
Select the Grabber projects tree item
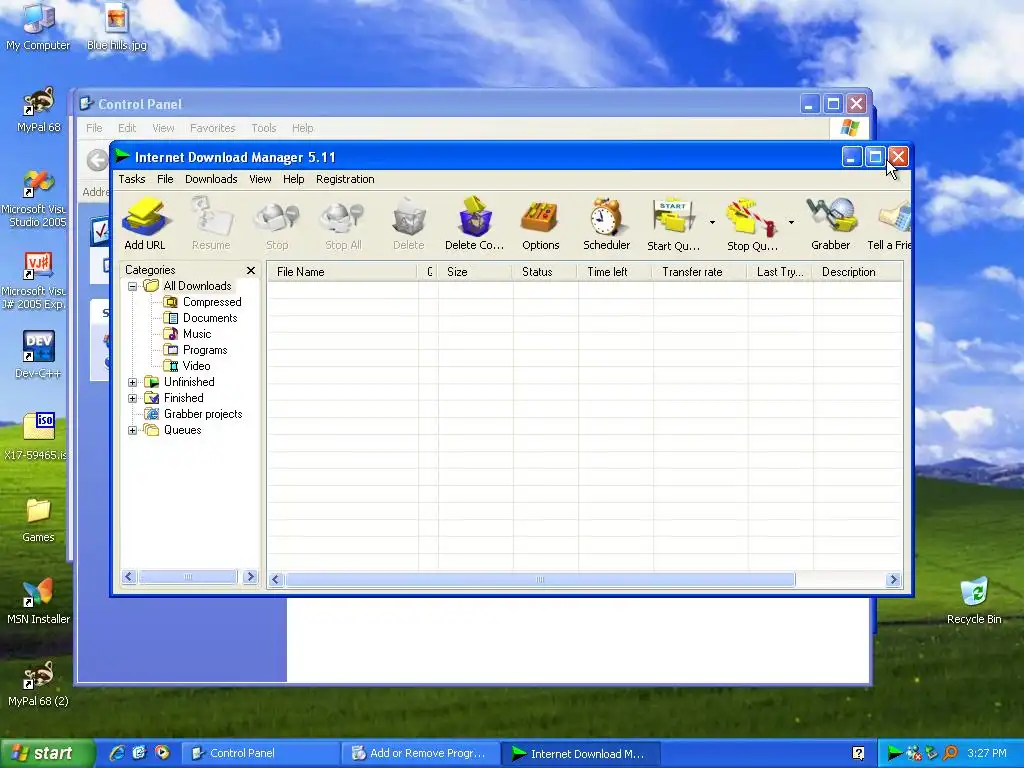193,414
